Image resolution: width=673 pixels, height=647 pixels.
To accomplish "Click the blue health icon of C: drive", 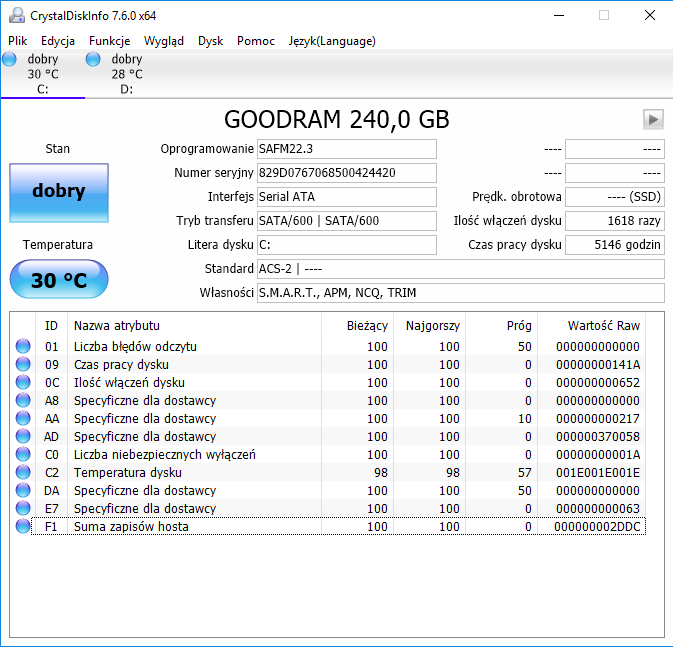I will pos(9,59).
